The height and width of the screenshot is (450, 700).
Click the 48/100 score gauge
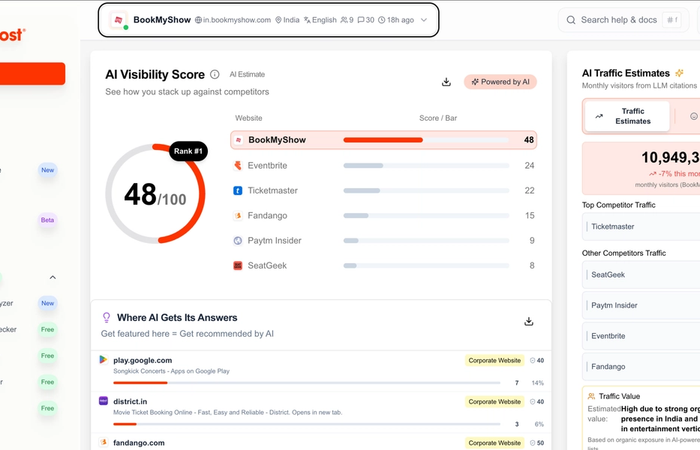(155, 194)
